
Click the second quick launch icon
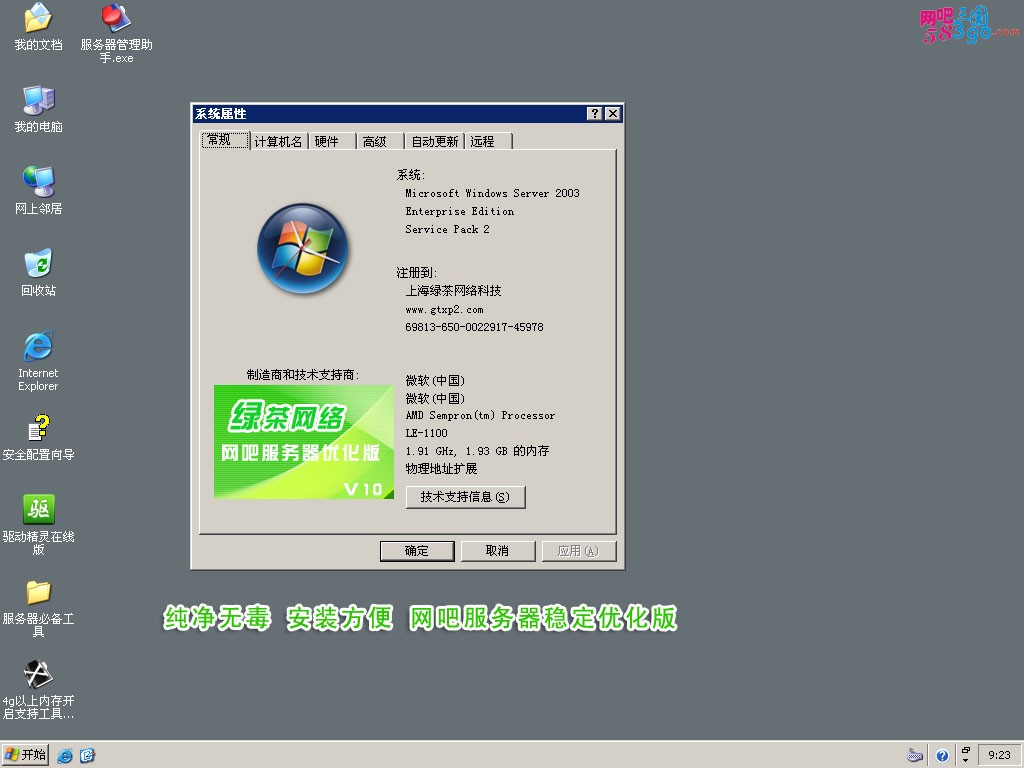click(88, 756)
